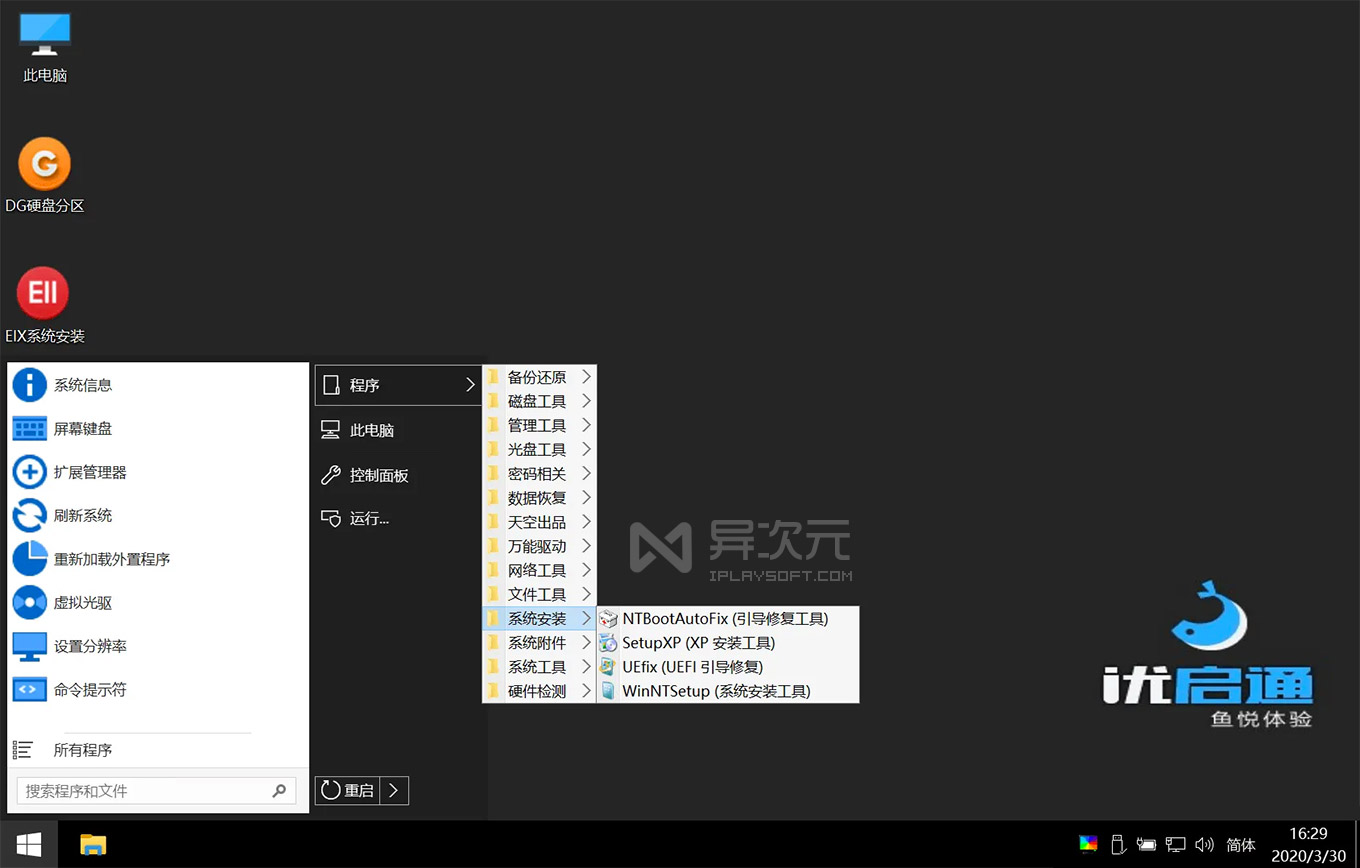Expand the 数据恢复 submenu

pyautogui.click(x=535, y=497)
